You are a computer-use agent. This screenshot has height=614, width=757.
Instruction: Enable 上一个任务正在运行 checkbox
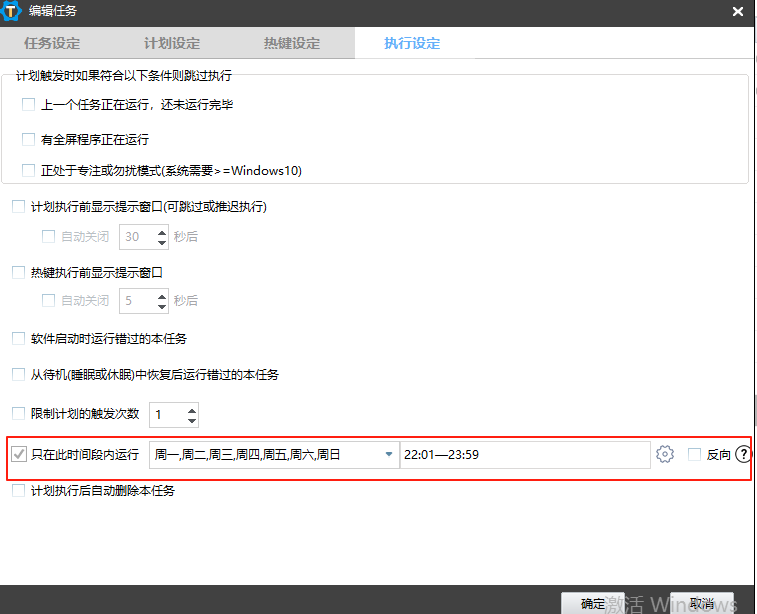28,104
